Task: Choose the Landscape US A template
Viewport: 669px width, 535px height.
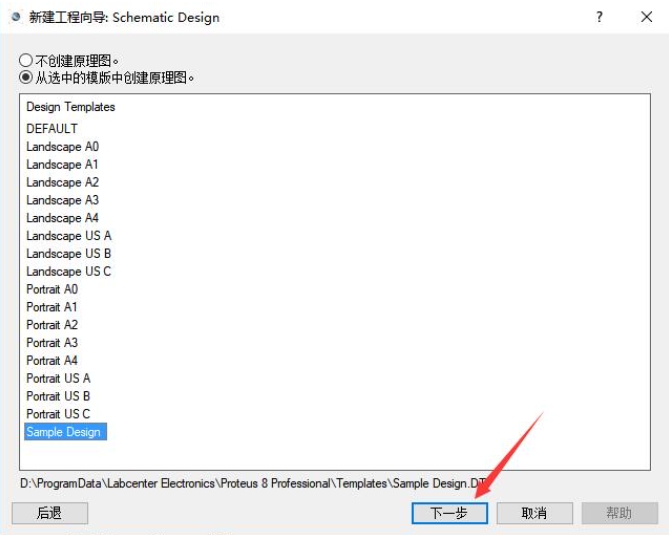Action: tap(69, 236)
